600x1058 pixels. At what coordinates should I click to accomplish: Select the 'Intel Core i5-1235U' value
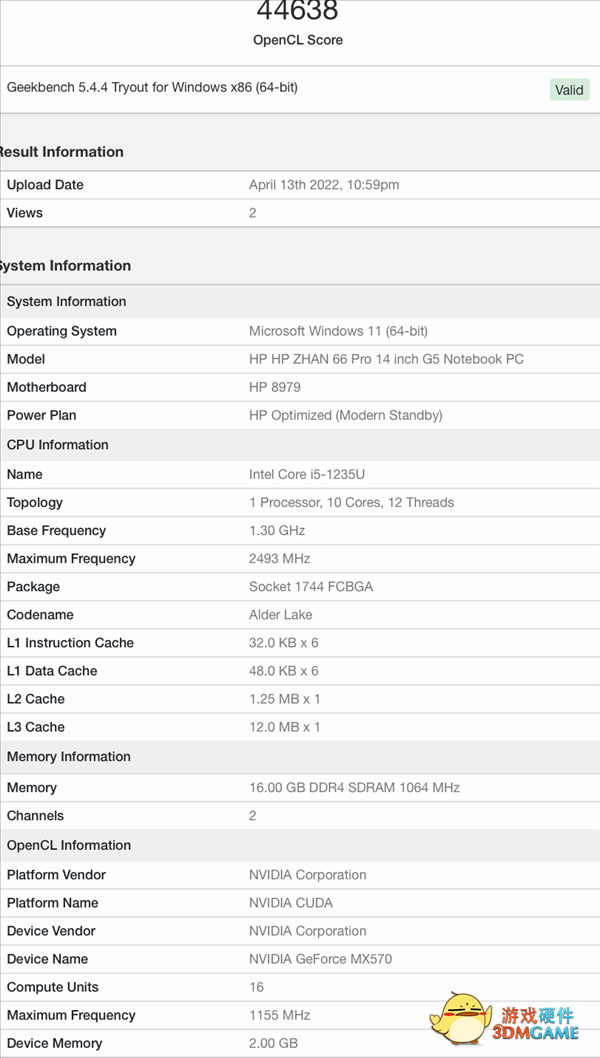click(x=307, y=474)
